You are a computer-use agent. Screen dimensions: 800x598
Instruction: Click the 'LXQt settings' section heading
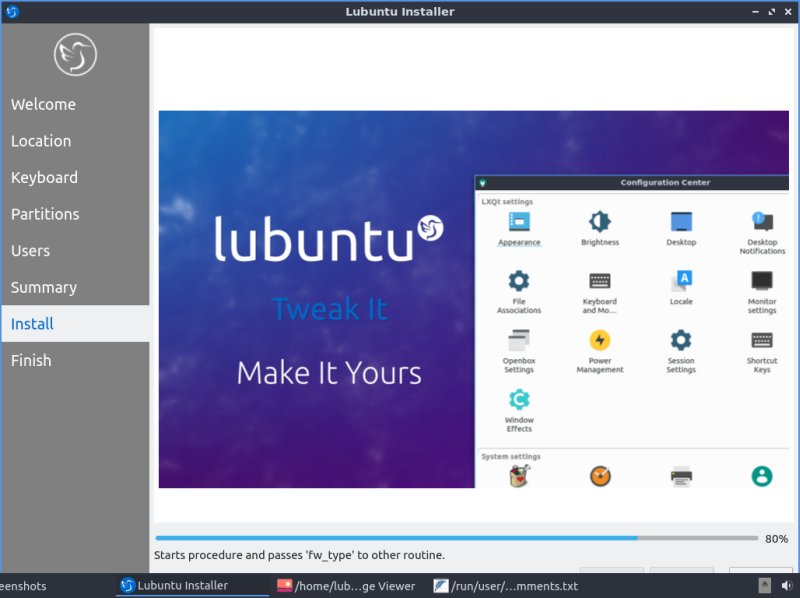coord(507,202)
